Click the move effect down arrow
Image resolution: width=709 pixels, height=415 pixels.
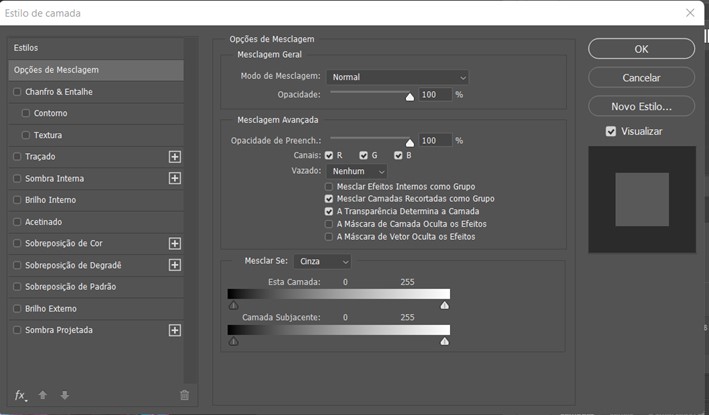tap(65, 395)
